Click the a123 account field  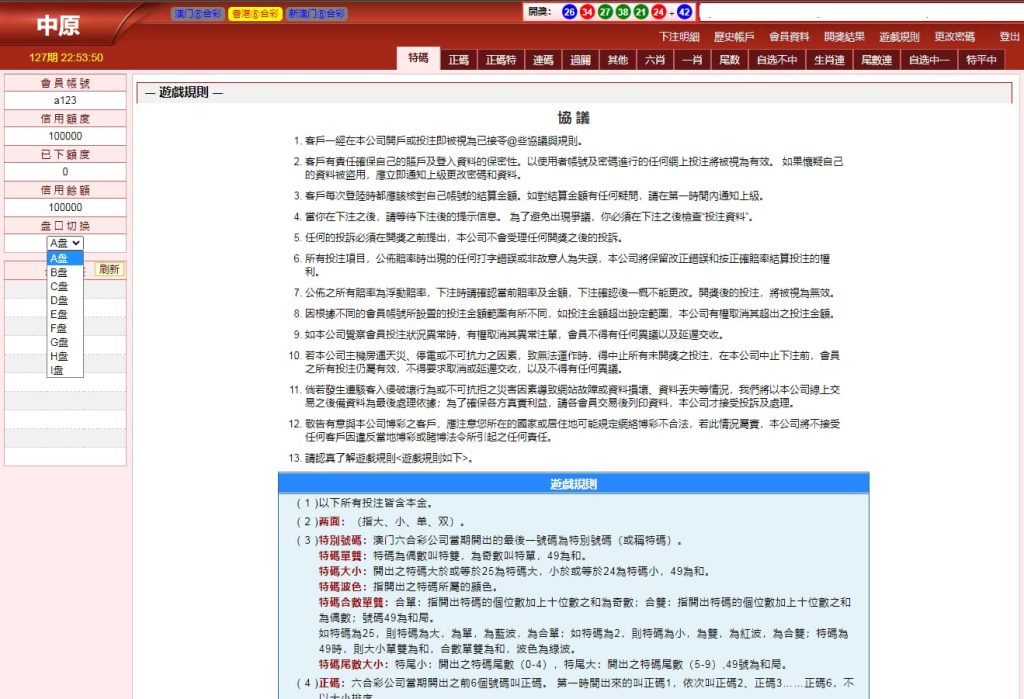63,101
